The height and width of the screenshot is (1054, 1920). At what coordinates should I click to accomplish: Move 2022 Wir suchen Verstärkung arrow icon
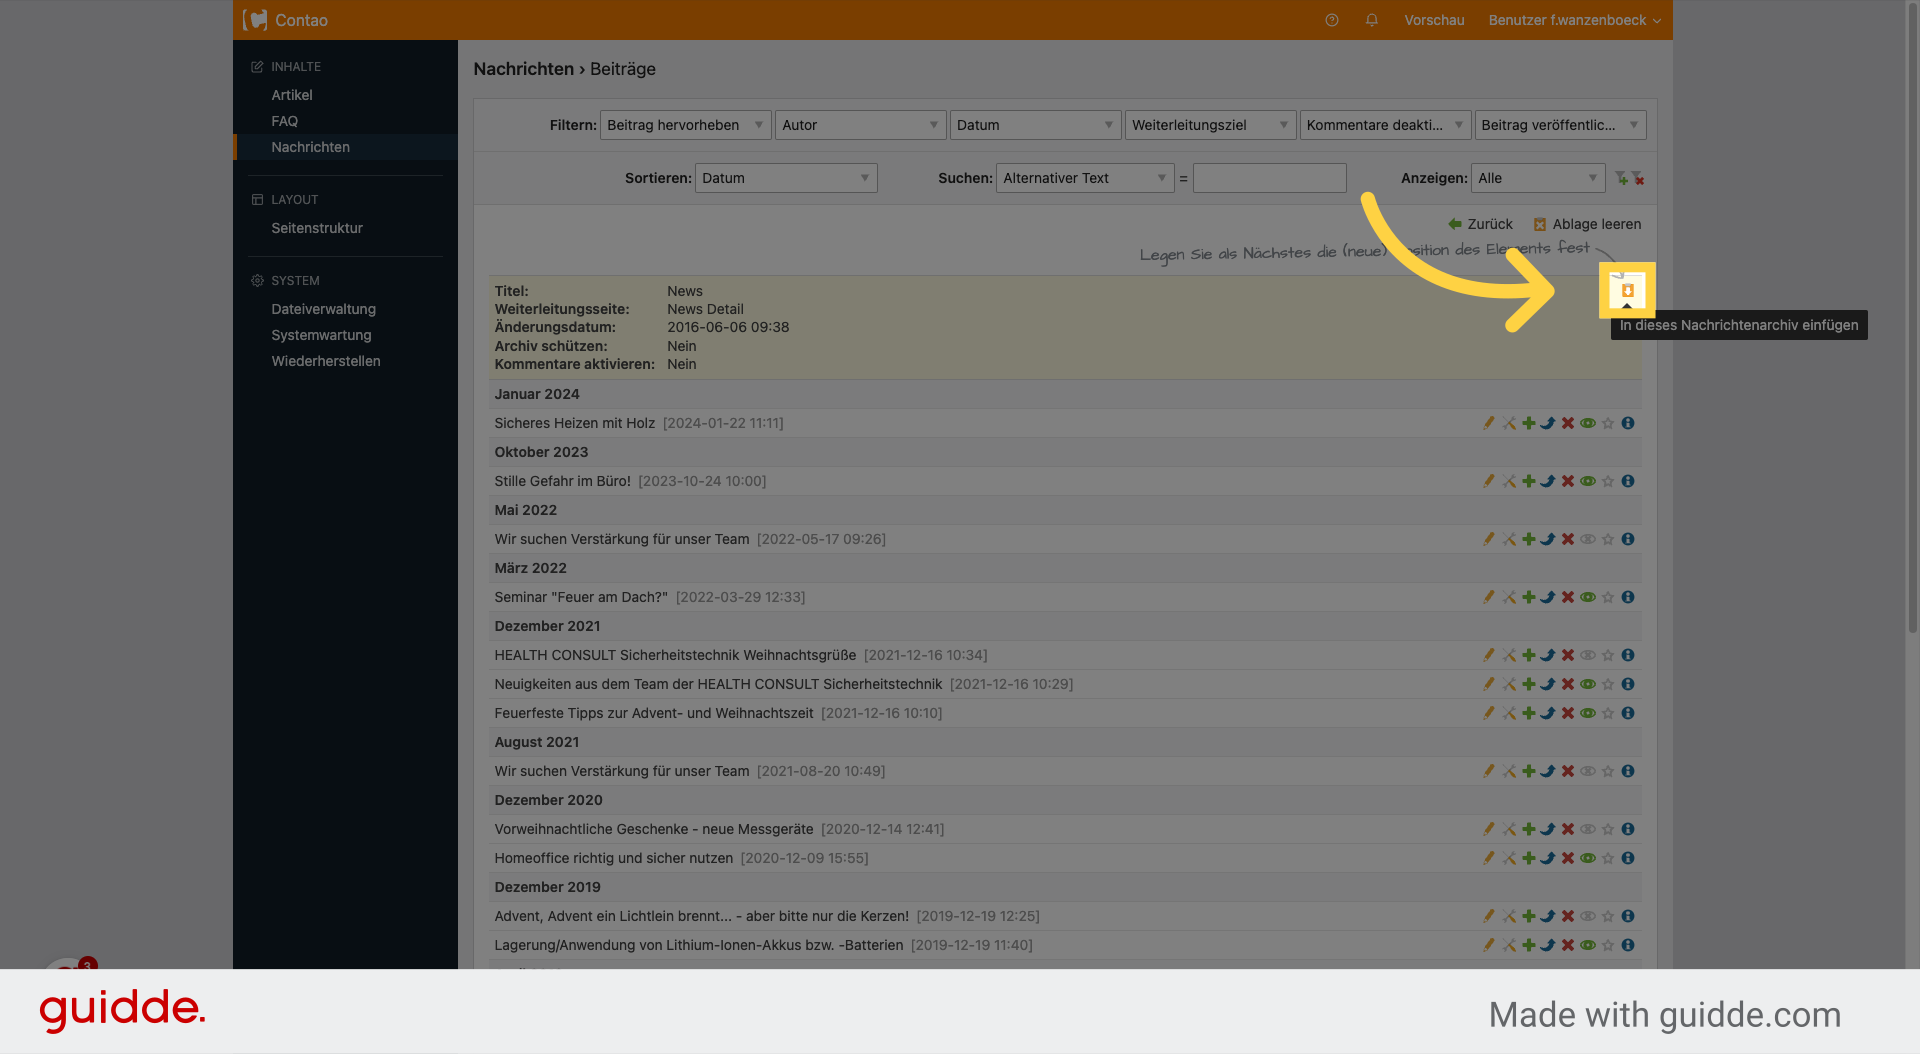click(x=1548, y=539)
